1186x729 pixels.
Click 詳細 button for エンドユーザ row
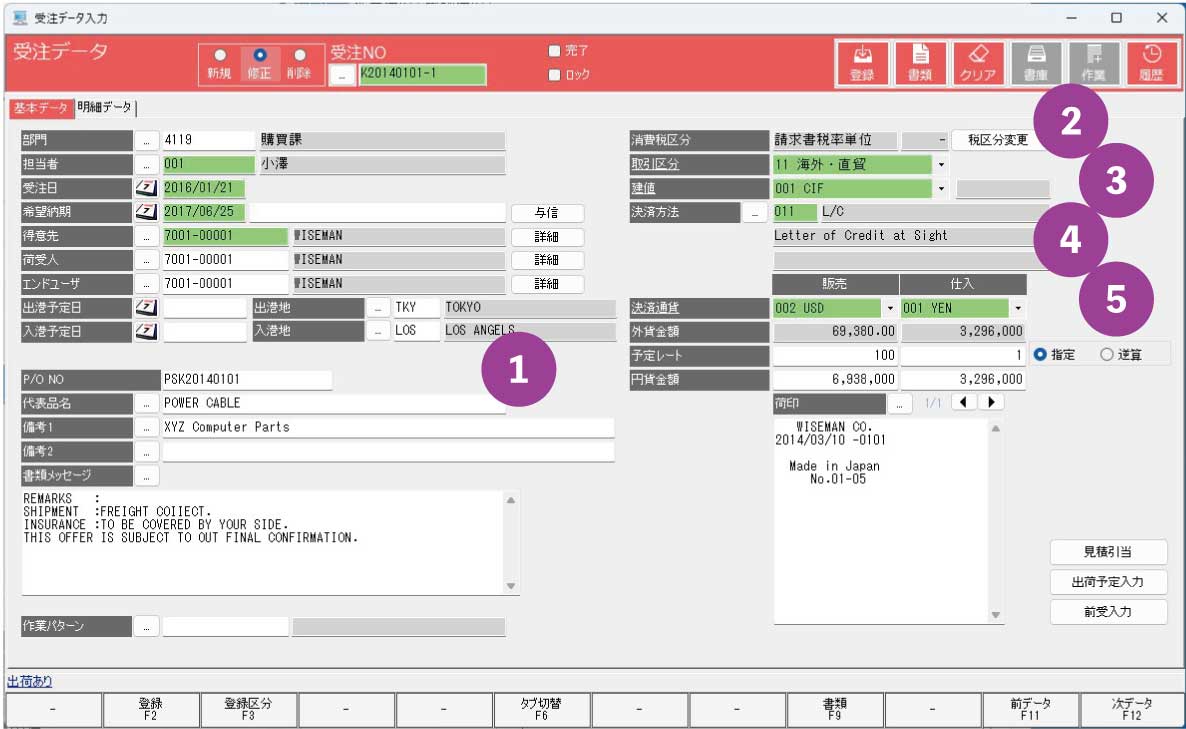pyautogui.click(x=547, y=284)
